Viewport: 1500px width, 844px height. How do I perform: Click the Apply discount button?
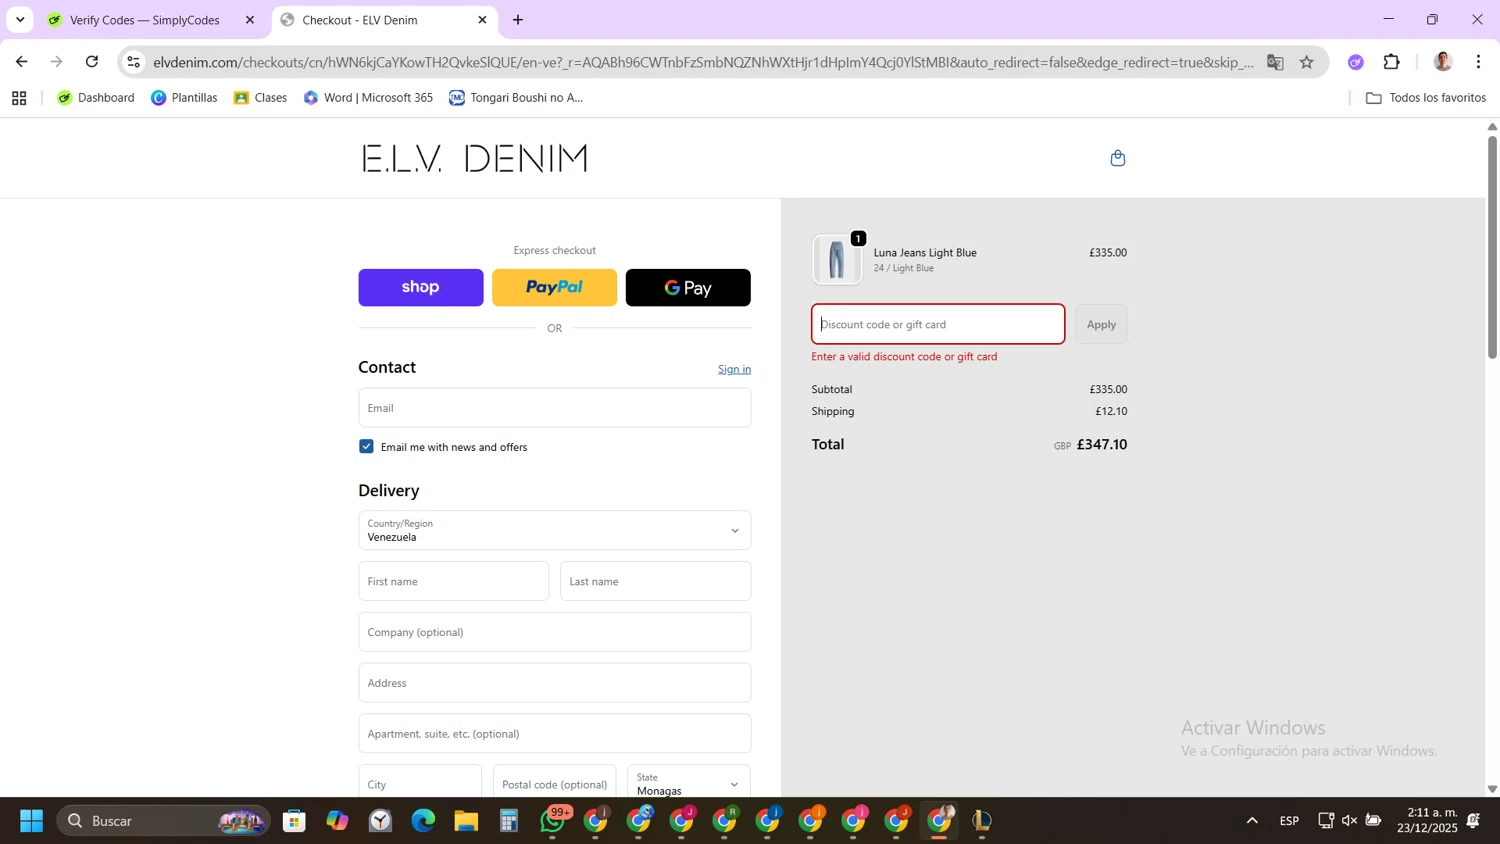(1101, 324)
